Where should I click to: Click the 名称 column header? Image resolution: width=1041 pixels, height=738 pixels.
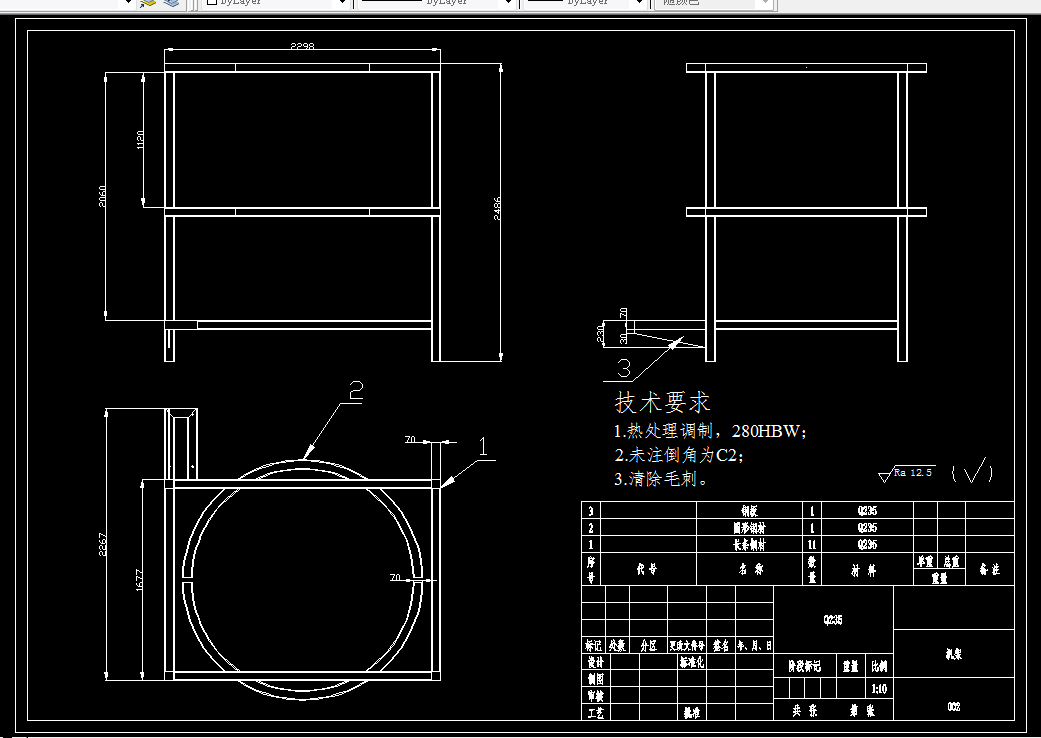[x=751, y=569]
